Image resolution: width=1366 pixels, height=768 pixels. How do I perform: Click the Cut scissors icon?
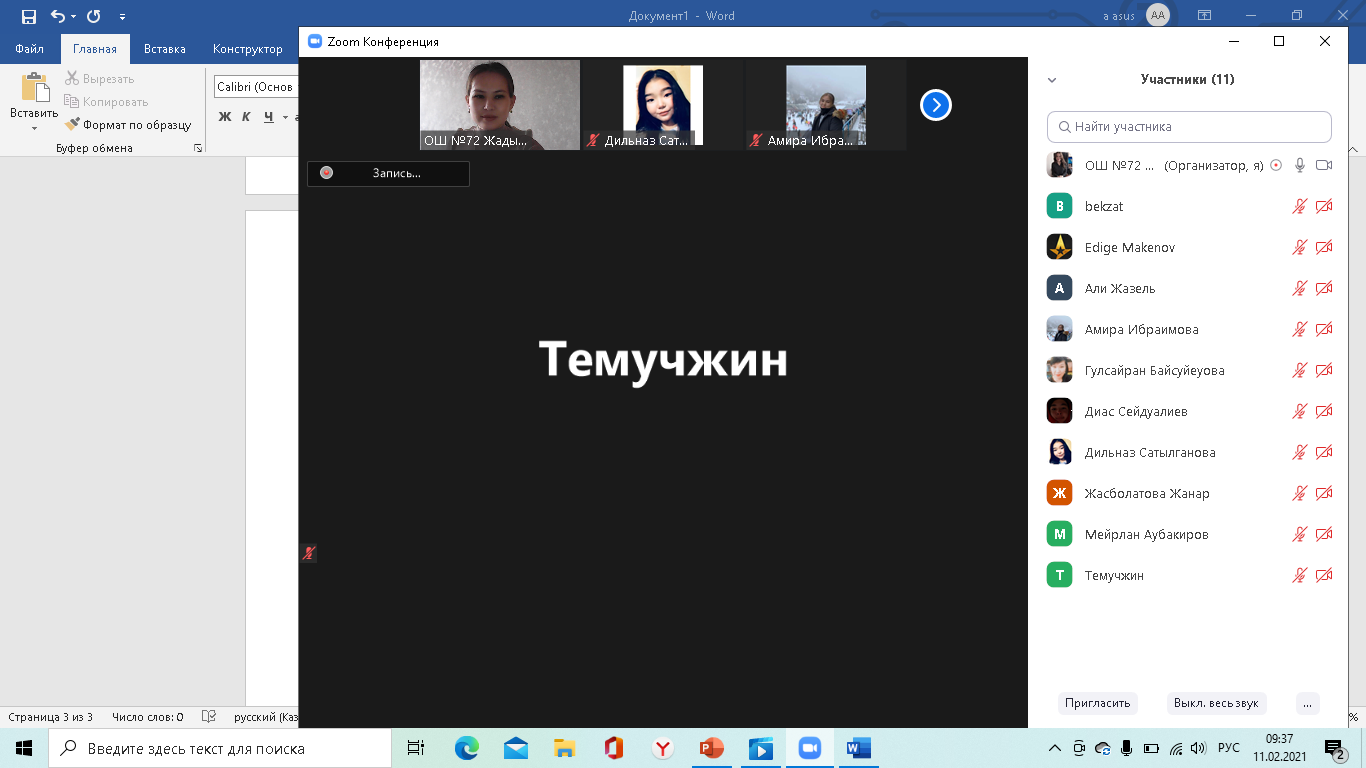(72, 79)
